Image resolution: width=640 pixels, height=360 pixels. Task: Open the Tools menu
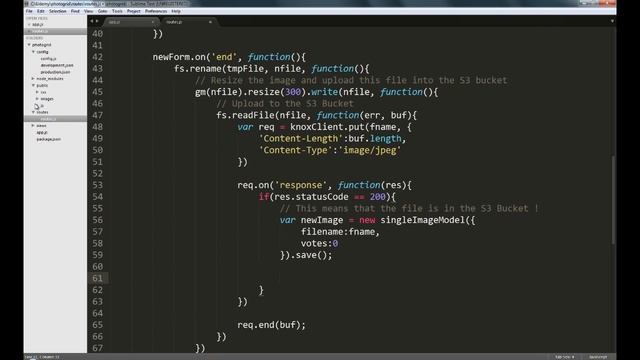click(117, 11)
